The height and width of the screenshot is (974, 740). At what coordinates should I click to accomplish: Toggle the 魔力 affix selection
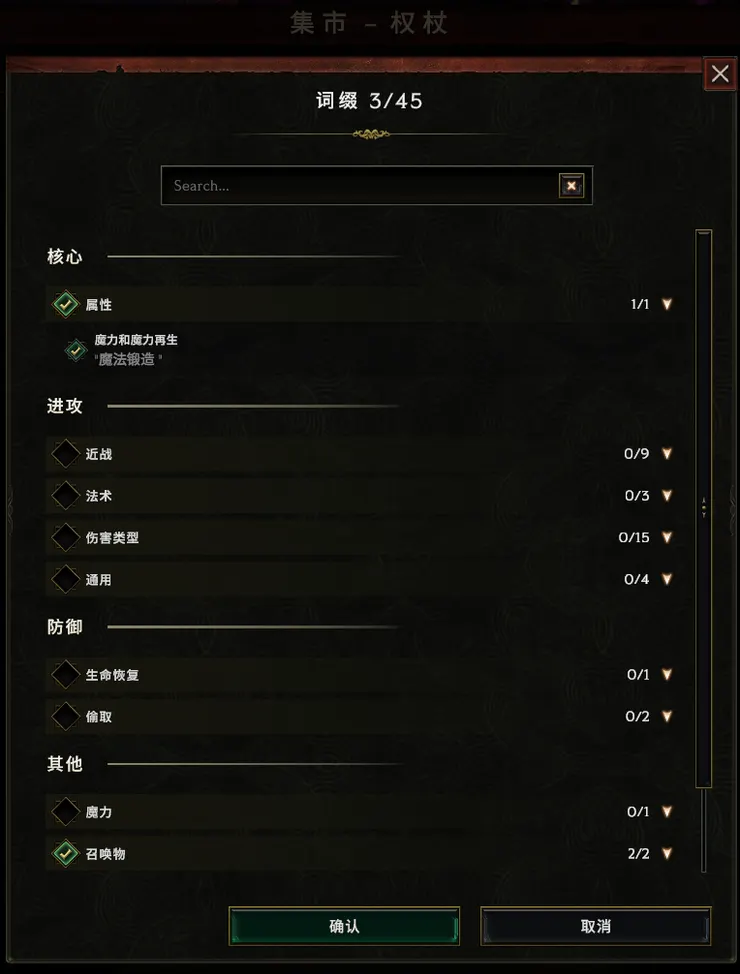tap(65, 811)
